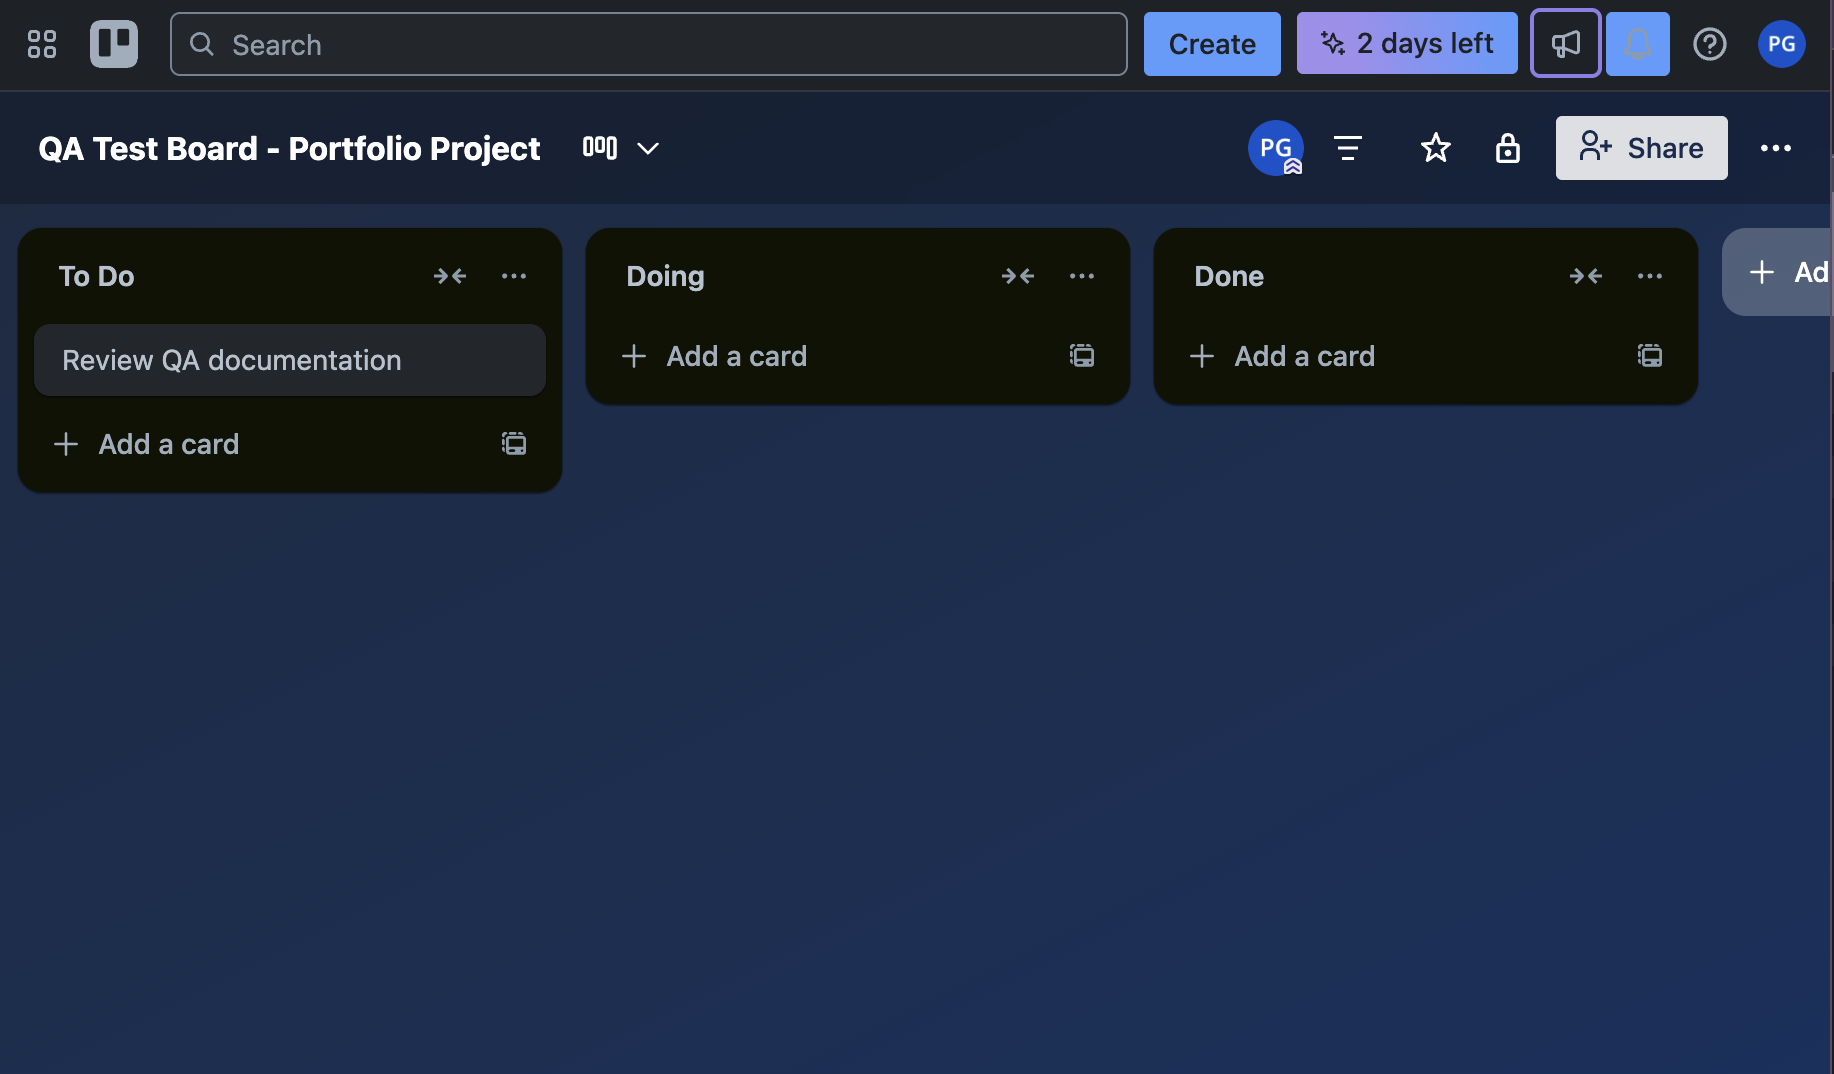Screen dimensions: 1834x1074
Task: Click the board view switcher icon
Action: click(600, 148)
